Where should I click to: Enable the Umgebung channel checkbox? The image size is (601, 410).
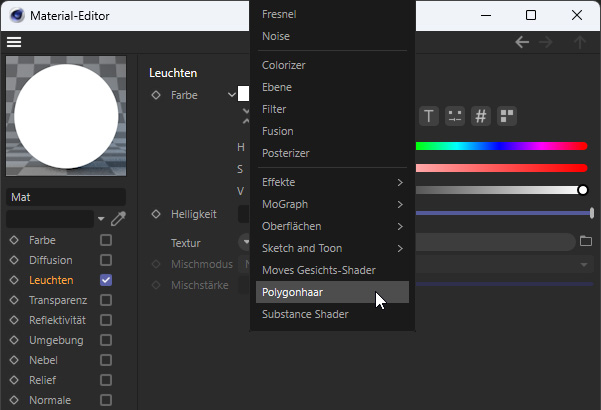click(106, 340)
